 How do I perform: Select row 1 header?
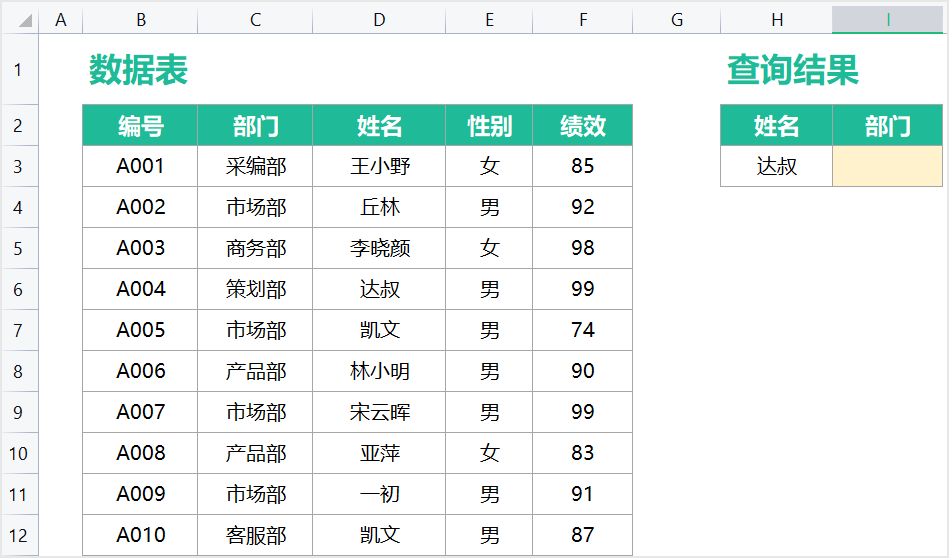19,70
